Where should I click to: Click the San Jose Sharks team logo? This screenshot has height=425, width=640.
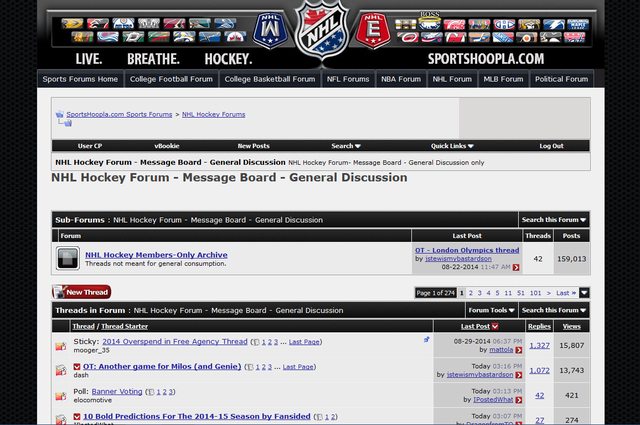pos(200,23)
